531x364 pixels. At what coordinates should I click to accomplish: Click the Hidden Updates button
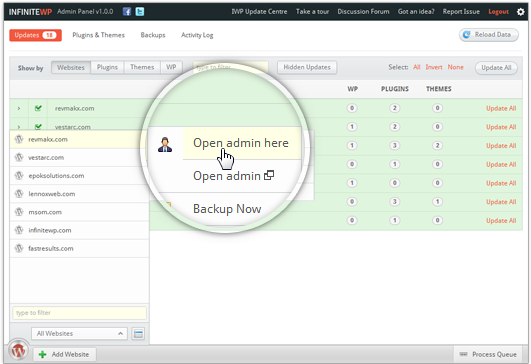tap(307, 67)
